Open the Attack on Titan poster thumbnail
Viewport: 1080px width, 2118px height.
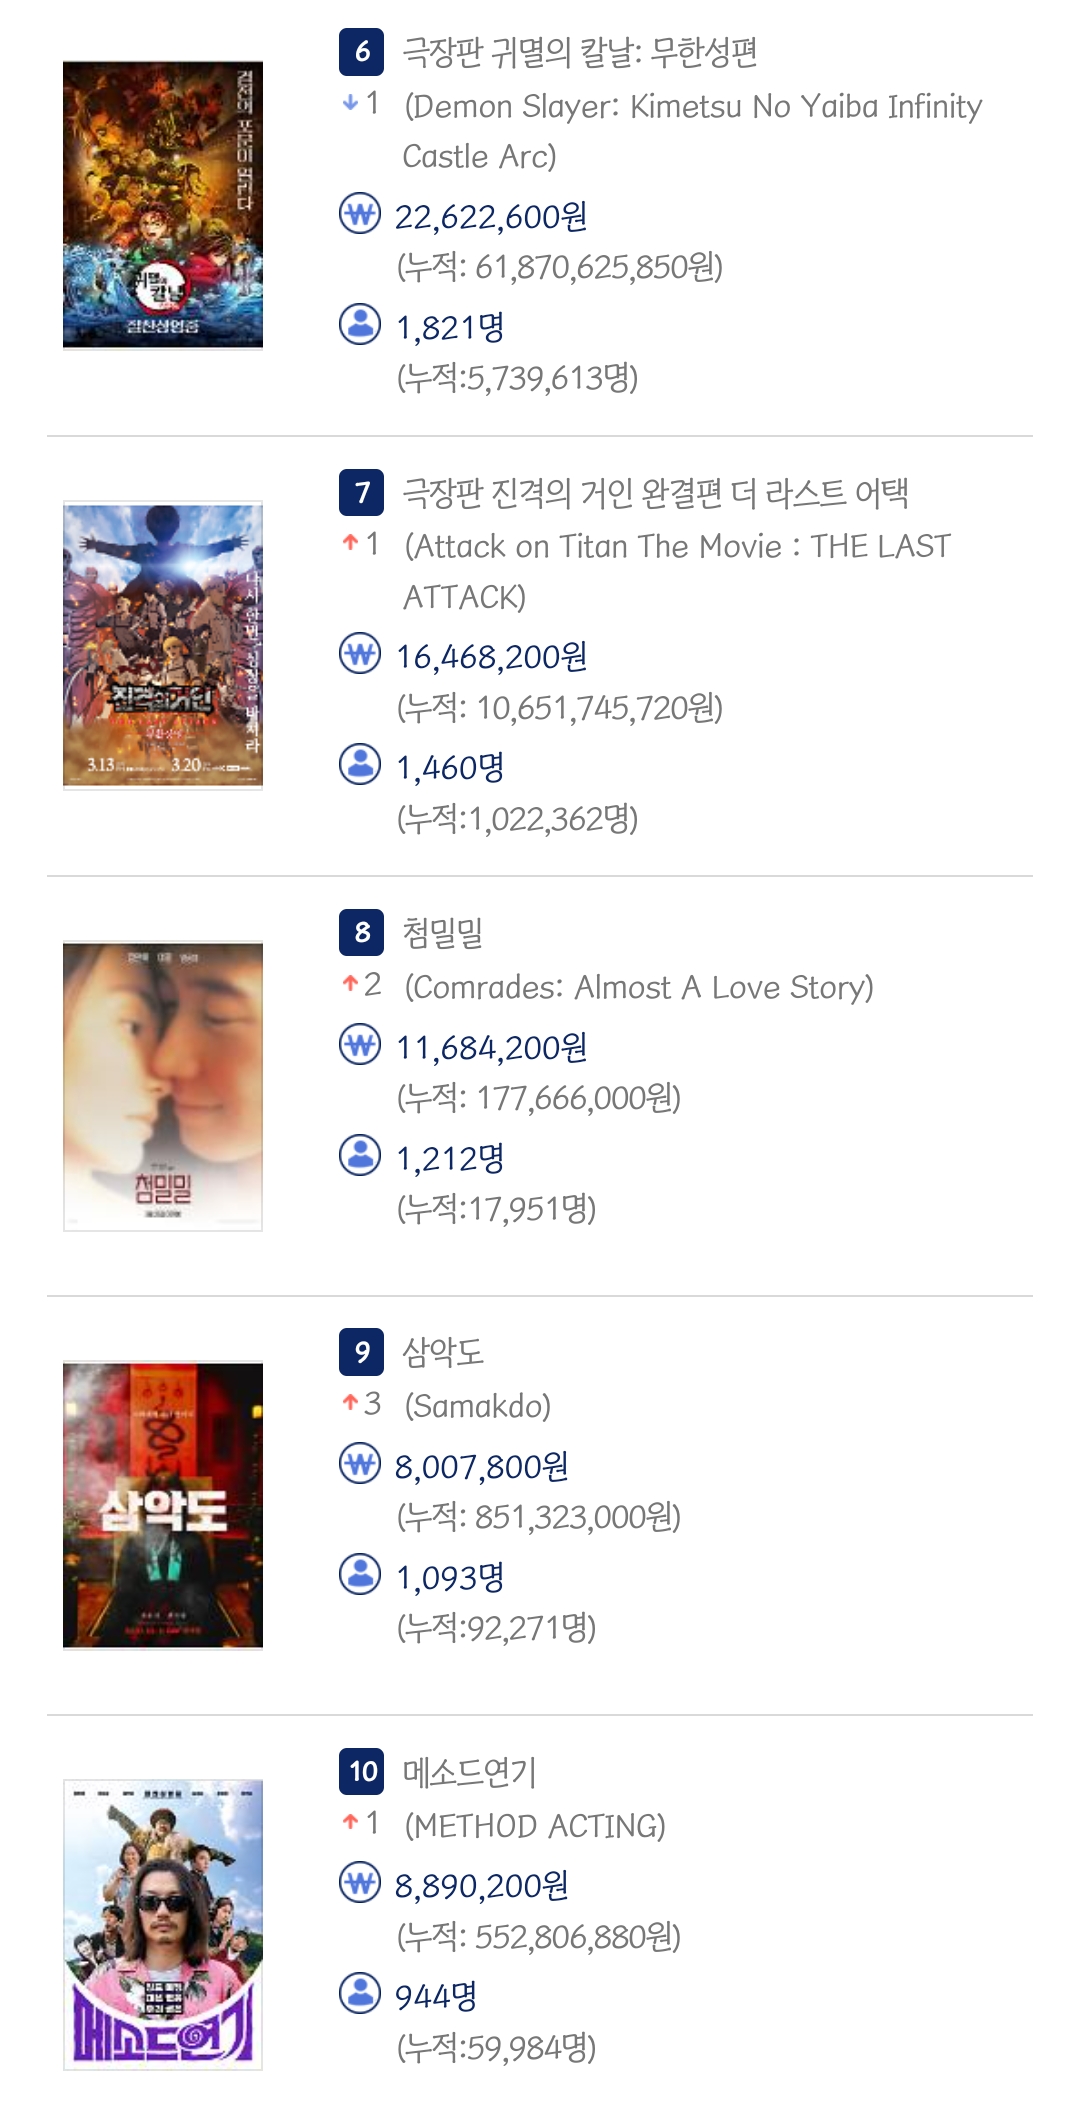click(x=163, y=645)
